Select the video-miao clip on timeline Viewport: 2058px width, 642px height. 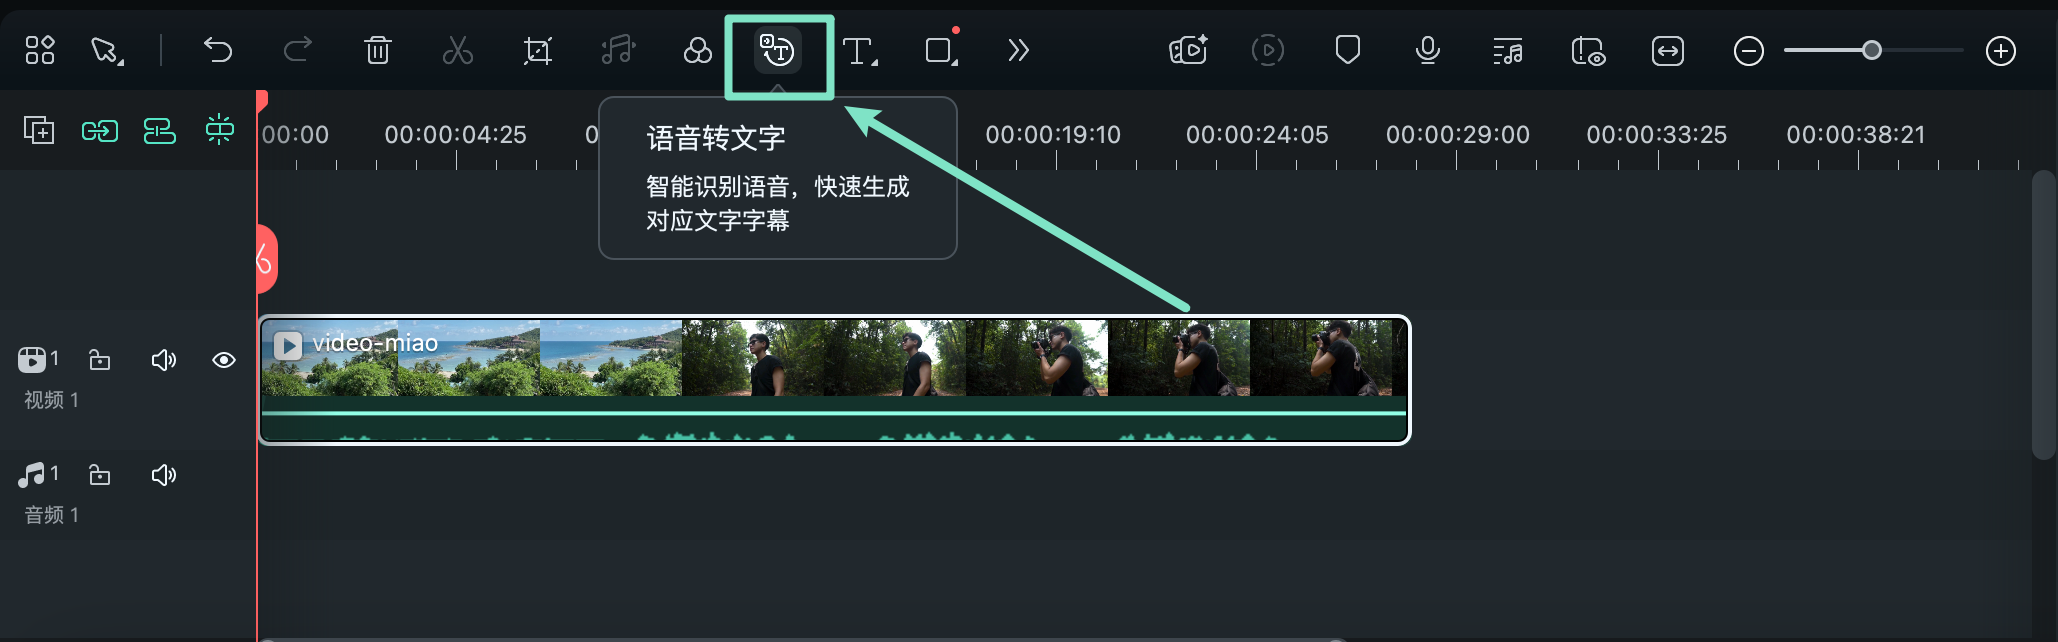[834, 380]
